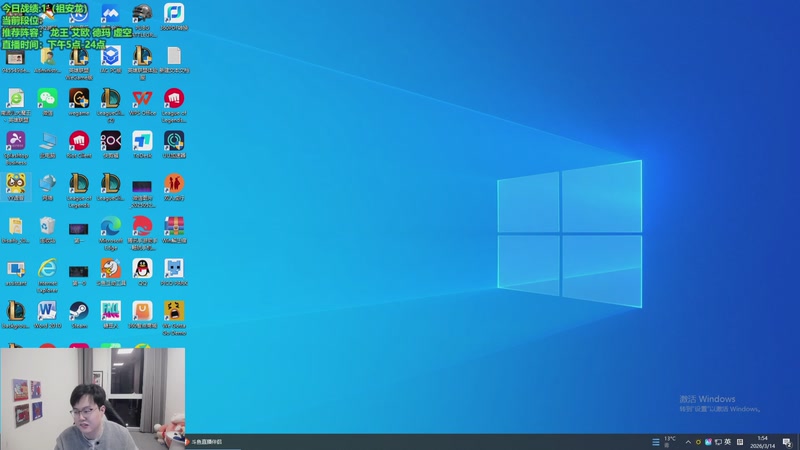Image resolution: width=800 pixels, height=450 pixels.
Task: Select the YY raccoon icon
Action: click(x=16, y=184)
